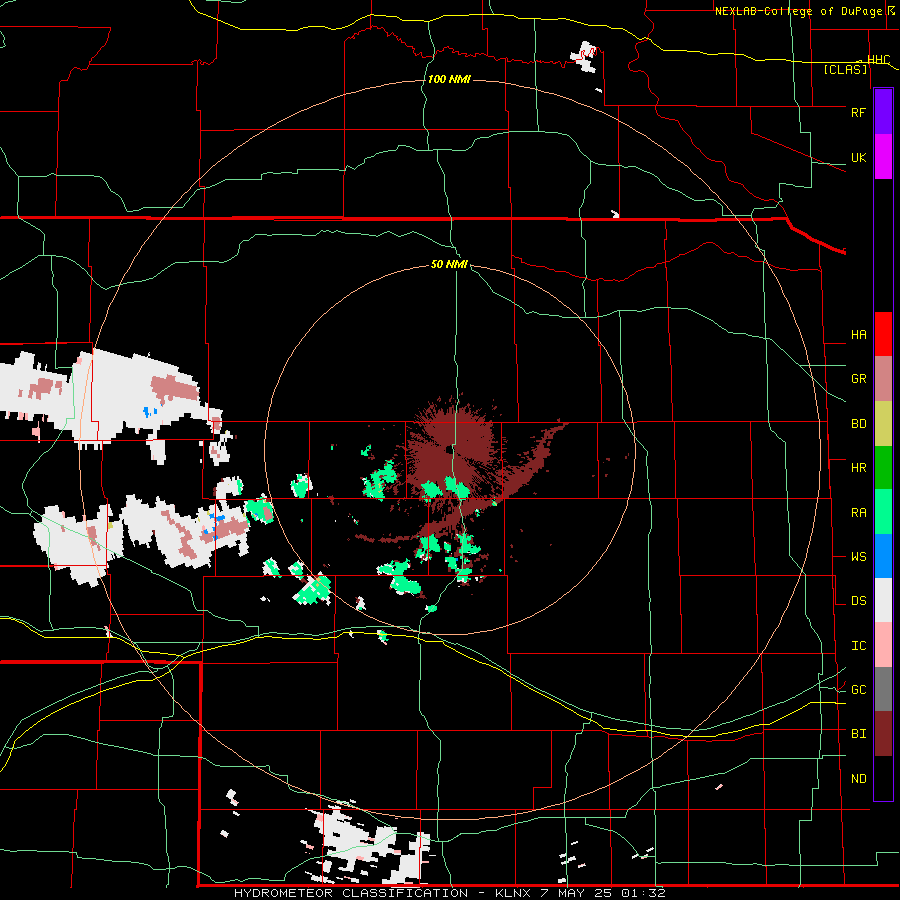Click the BI brown legend swatch
This screenshot has height=900, width=900.
point(883,734)
